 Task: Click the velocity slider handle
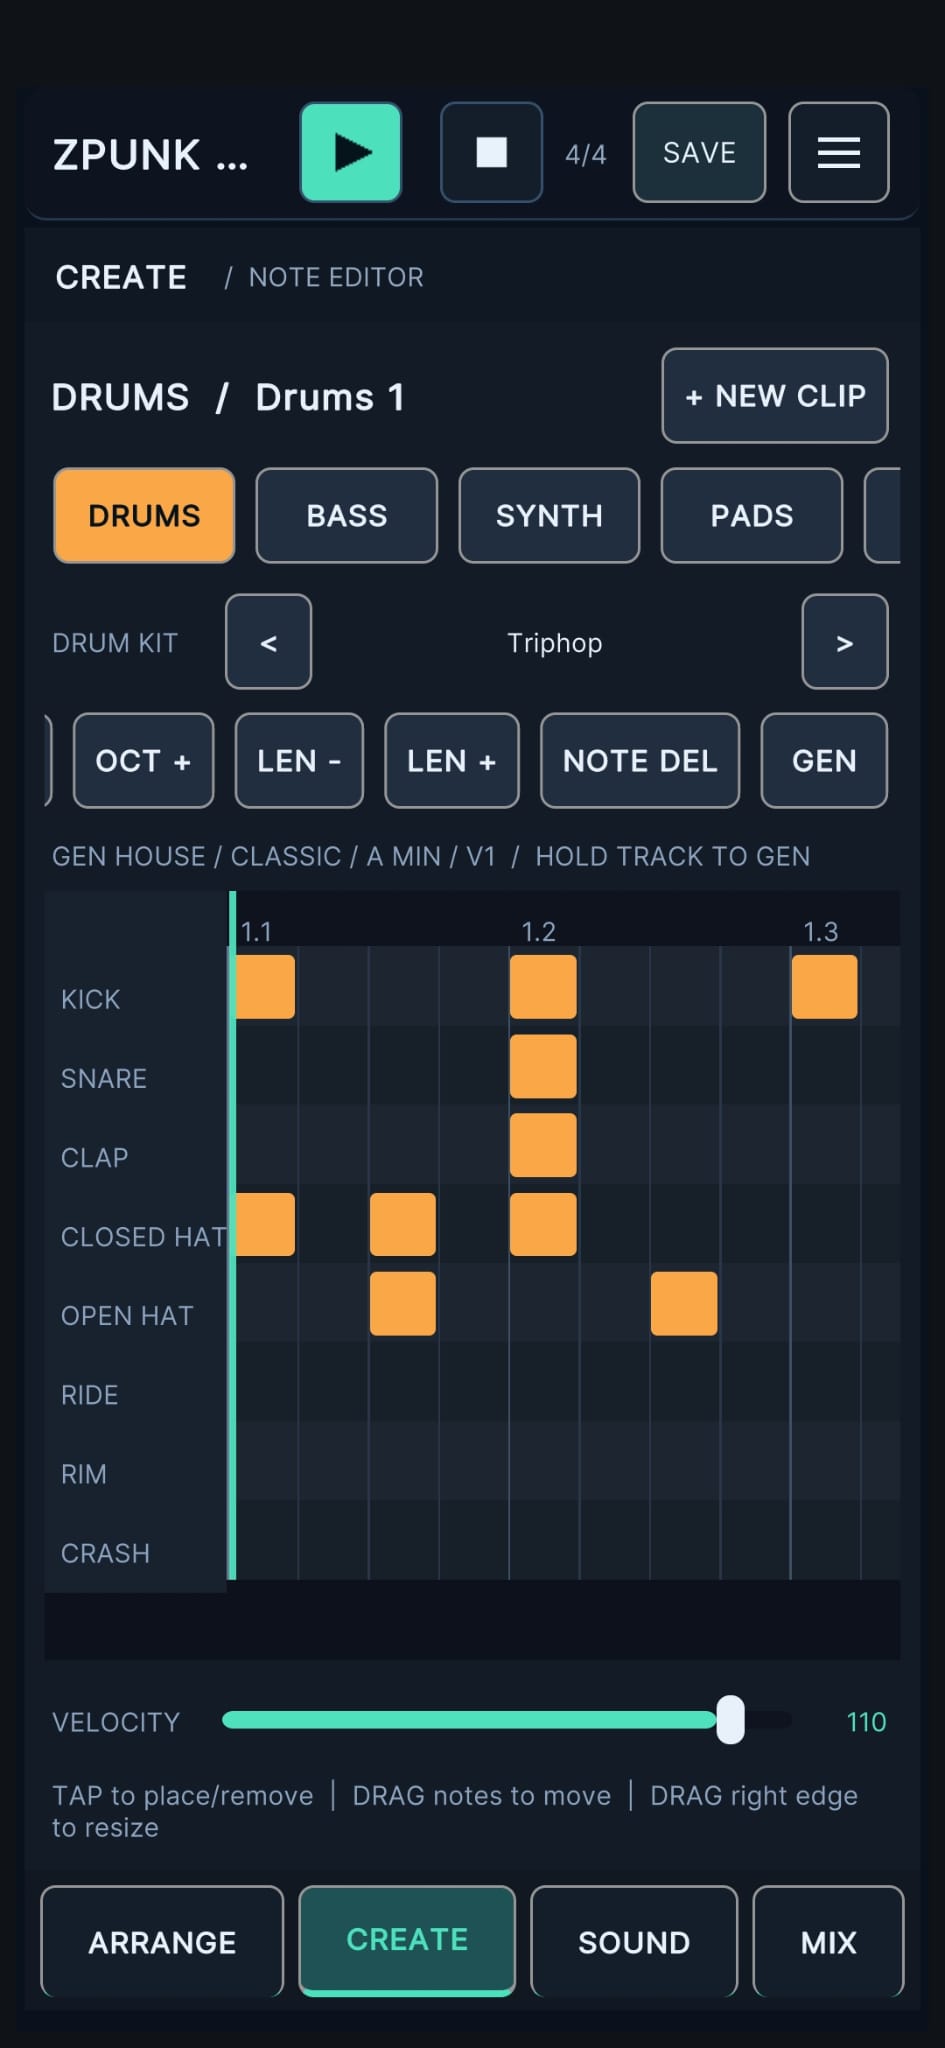coord(731,1719)
